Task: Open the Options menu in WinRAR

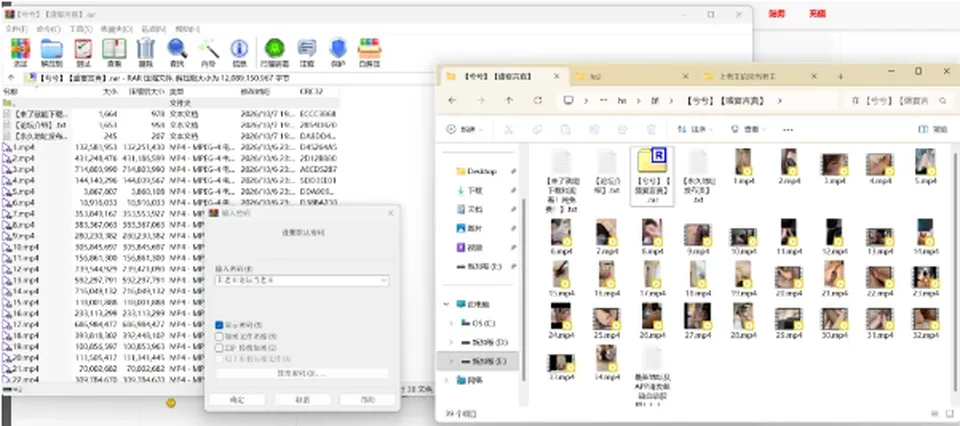Action: point(154,29)
